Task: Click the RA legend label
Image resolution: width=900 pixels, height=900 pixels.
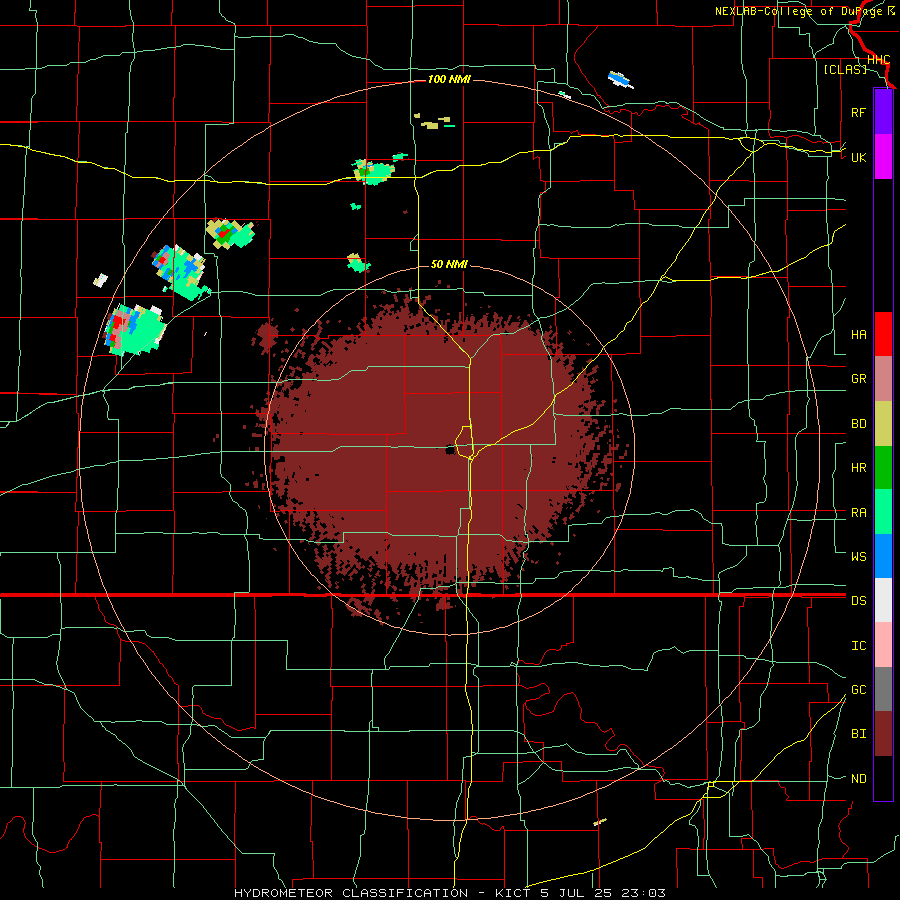Action: (858, 513)
